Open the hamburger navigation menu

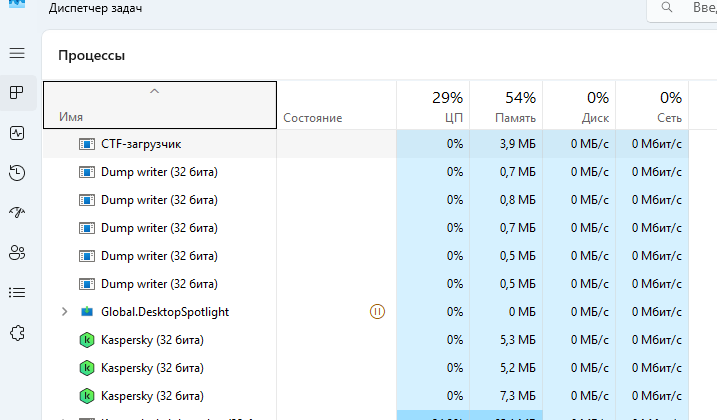[17, 53]
